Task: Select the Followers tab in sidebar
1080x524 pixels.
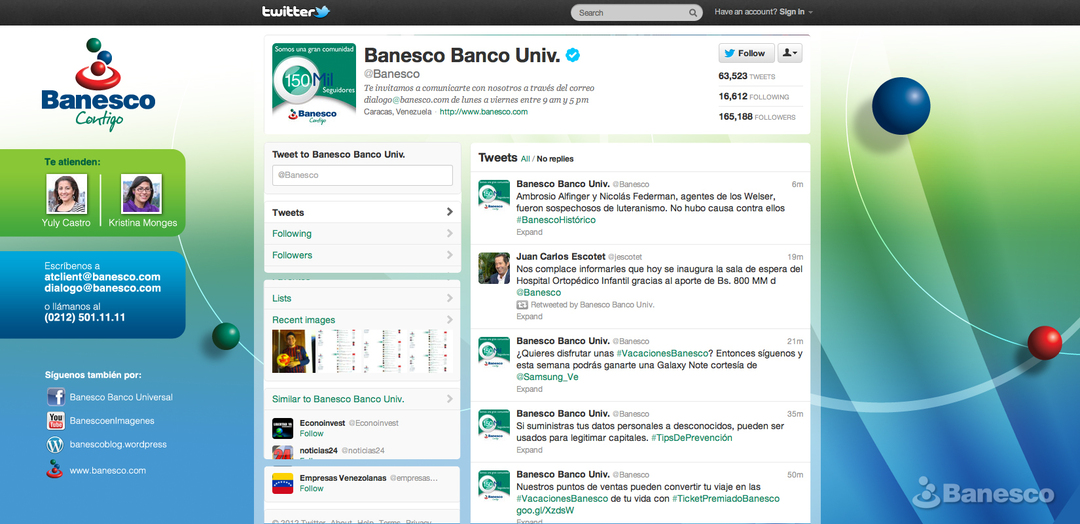Action: point(362,255)
